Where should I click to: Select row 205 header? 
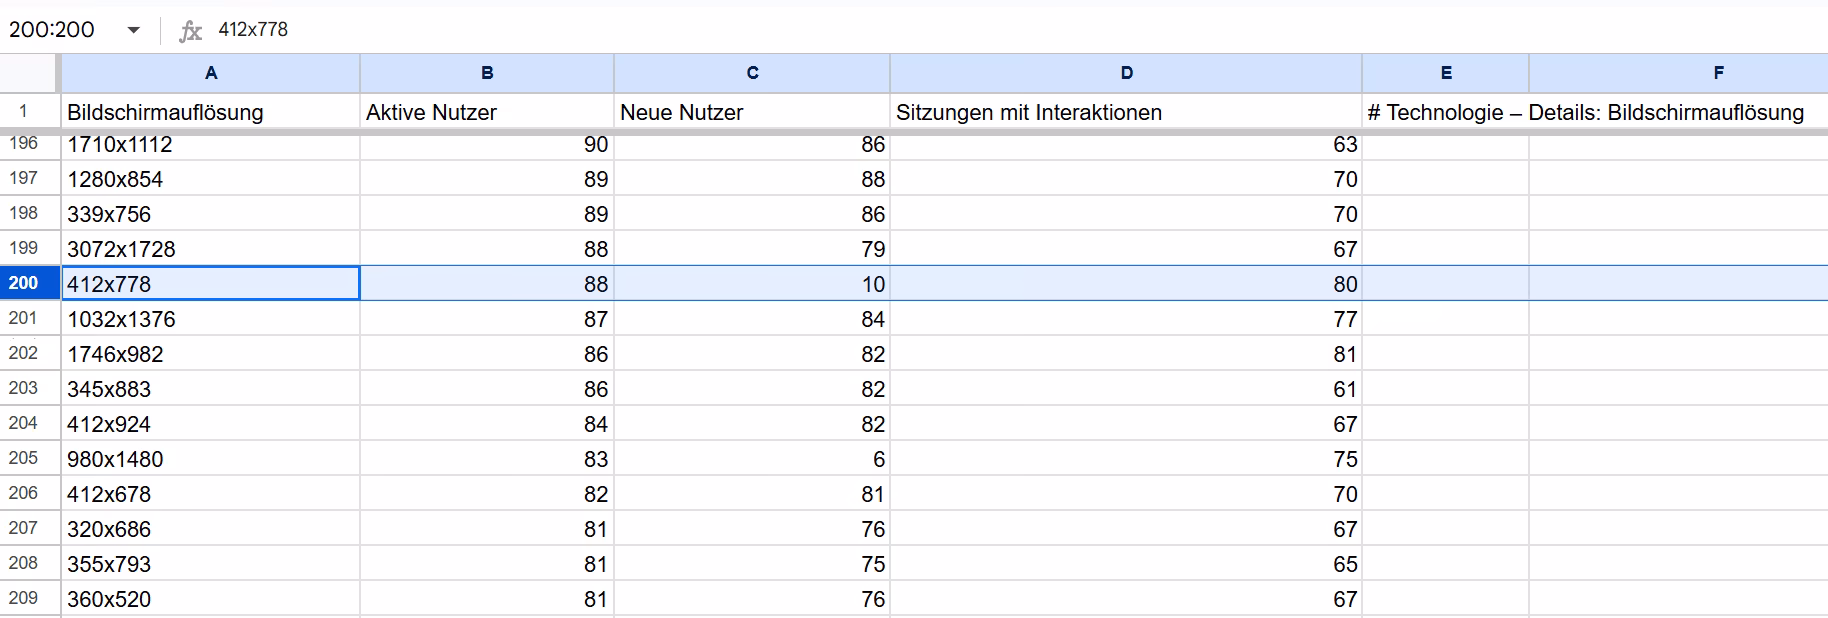coord(24,458)
